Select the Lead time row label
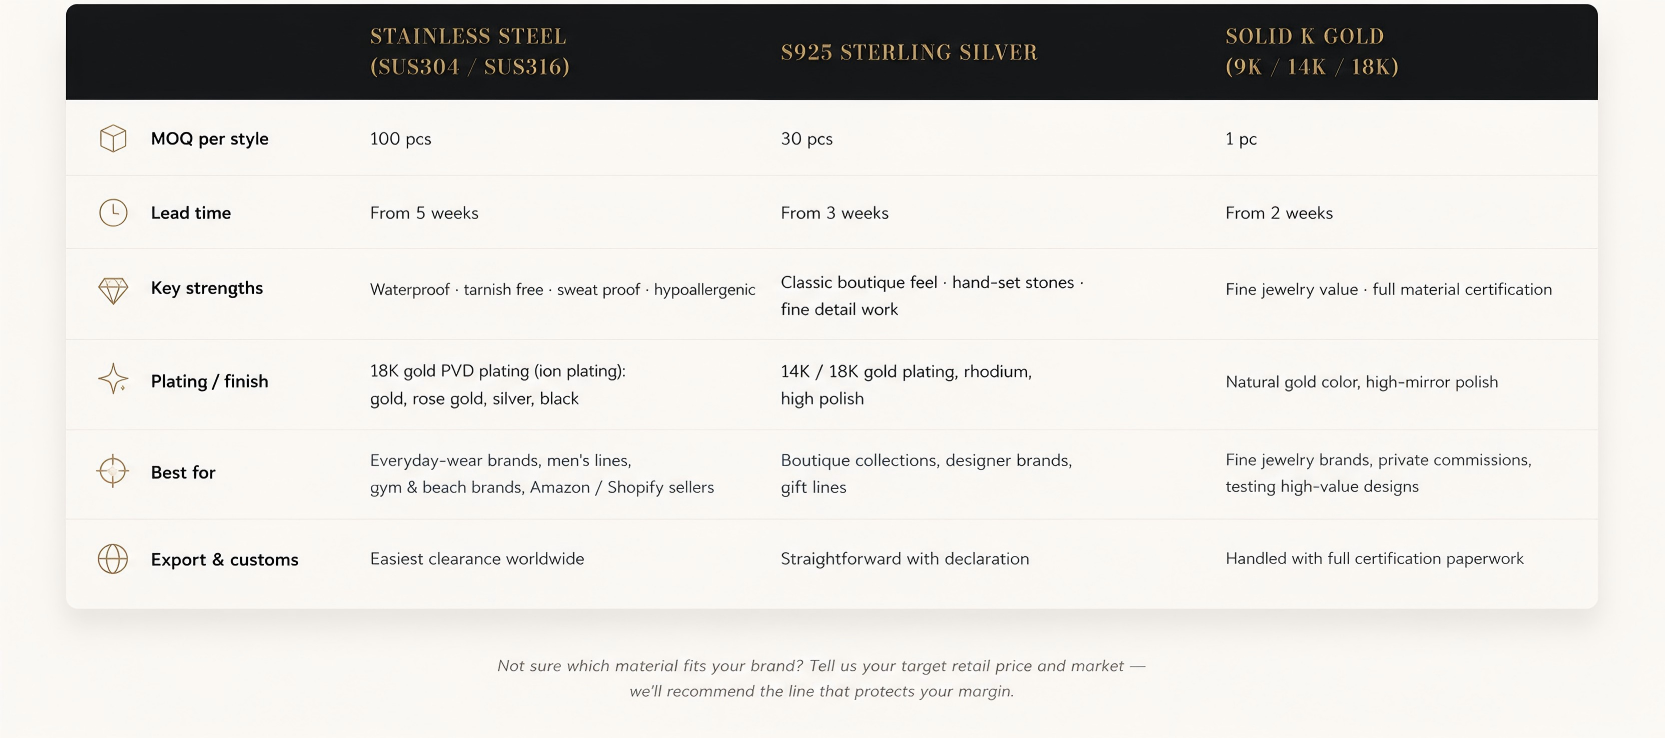 point(191,213)
